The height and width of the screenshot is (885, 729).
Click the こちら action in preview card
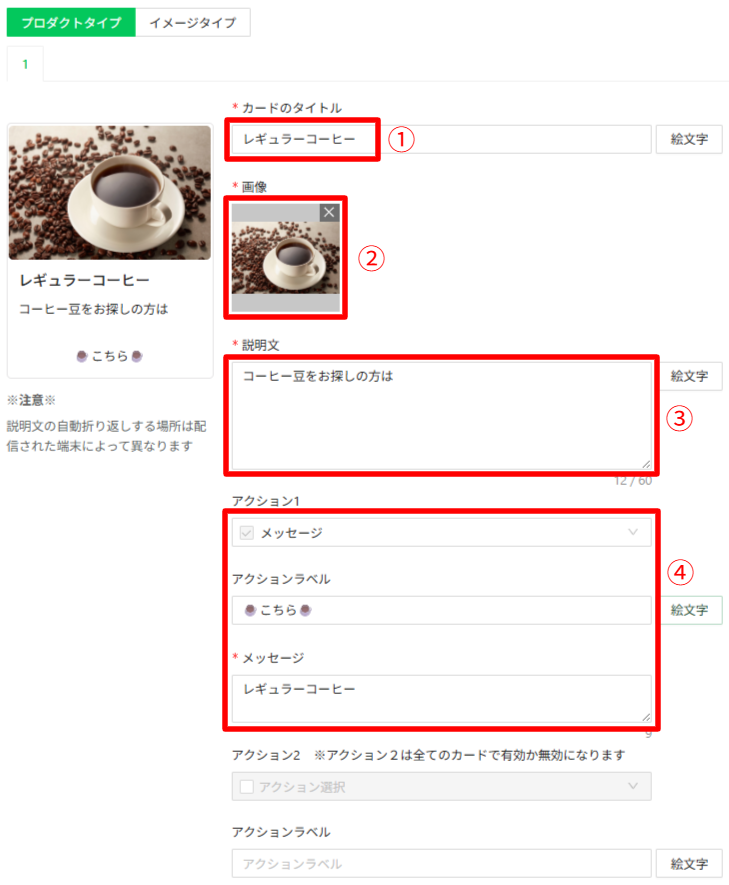click(x=109, y=356)
